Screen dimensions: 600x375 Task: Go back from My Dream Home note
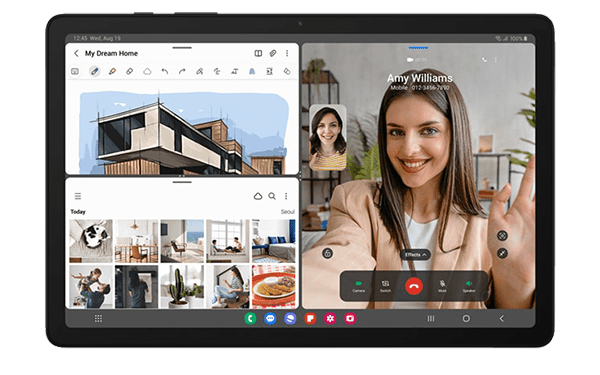76,53
